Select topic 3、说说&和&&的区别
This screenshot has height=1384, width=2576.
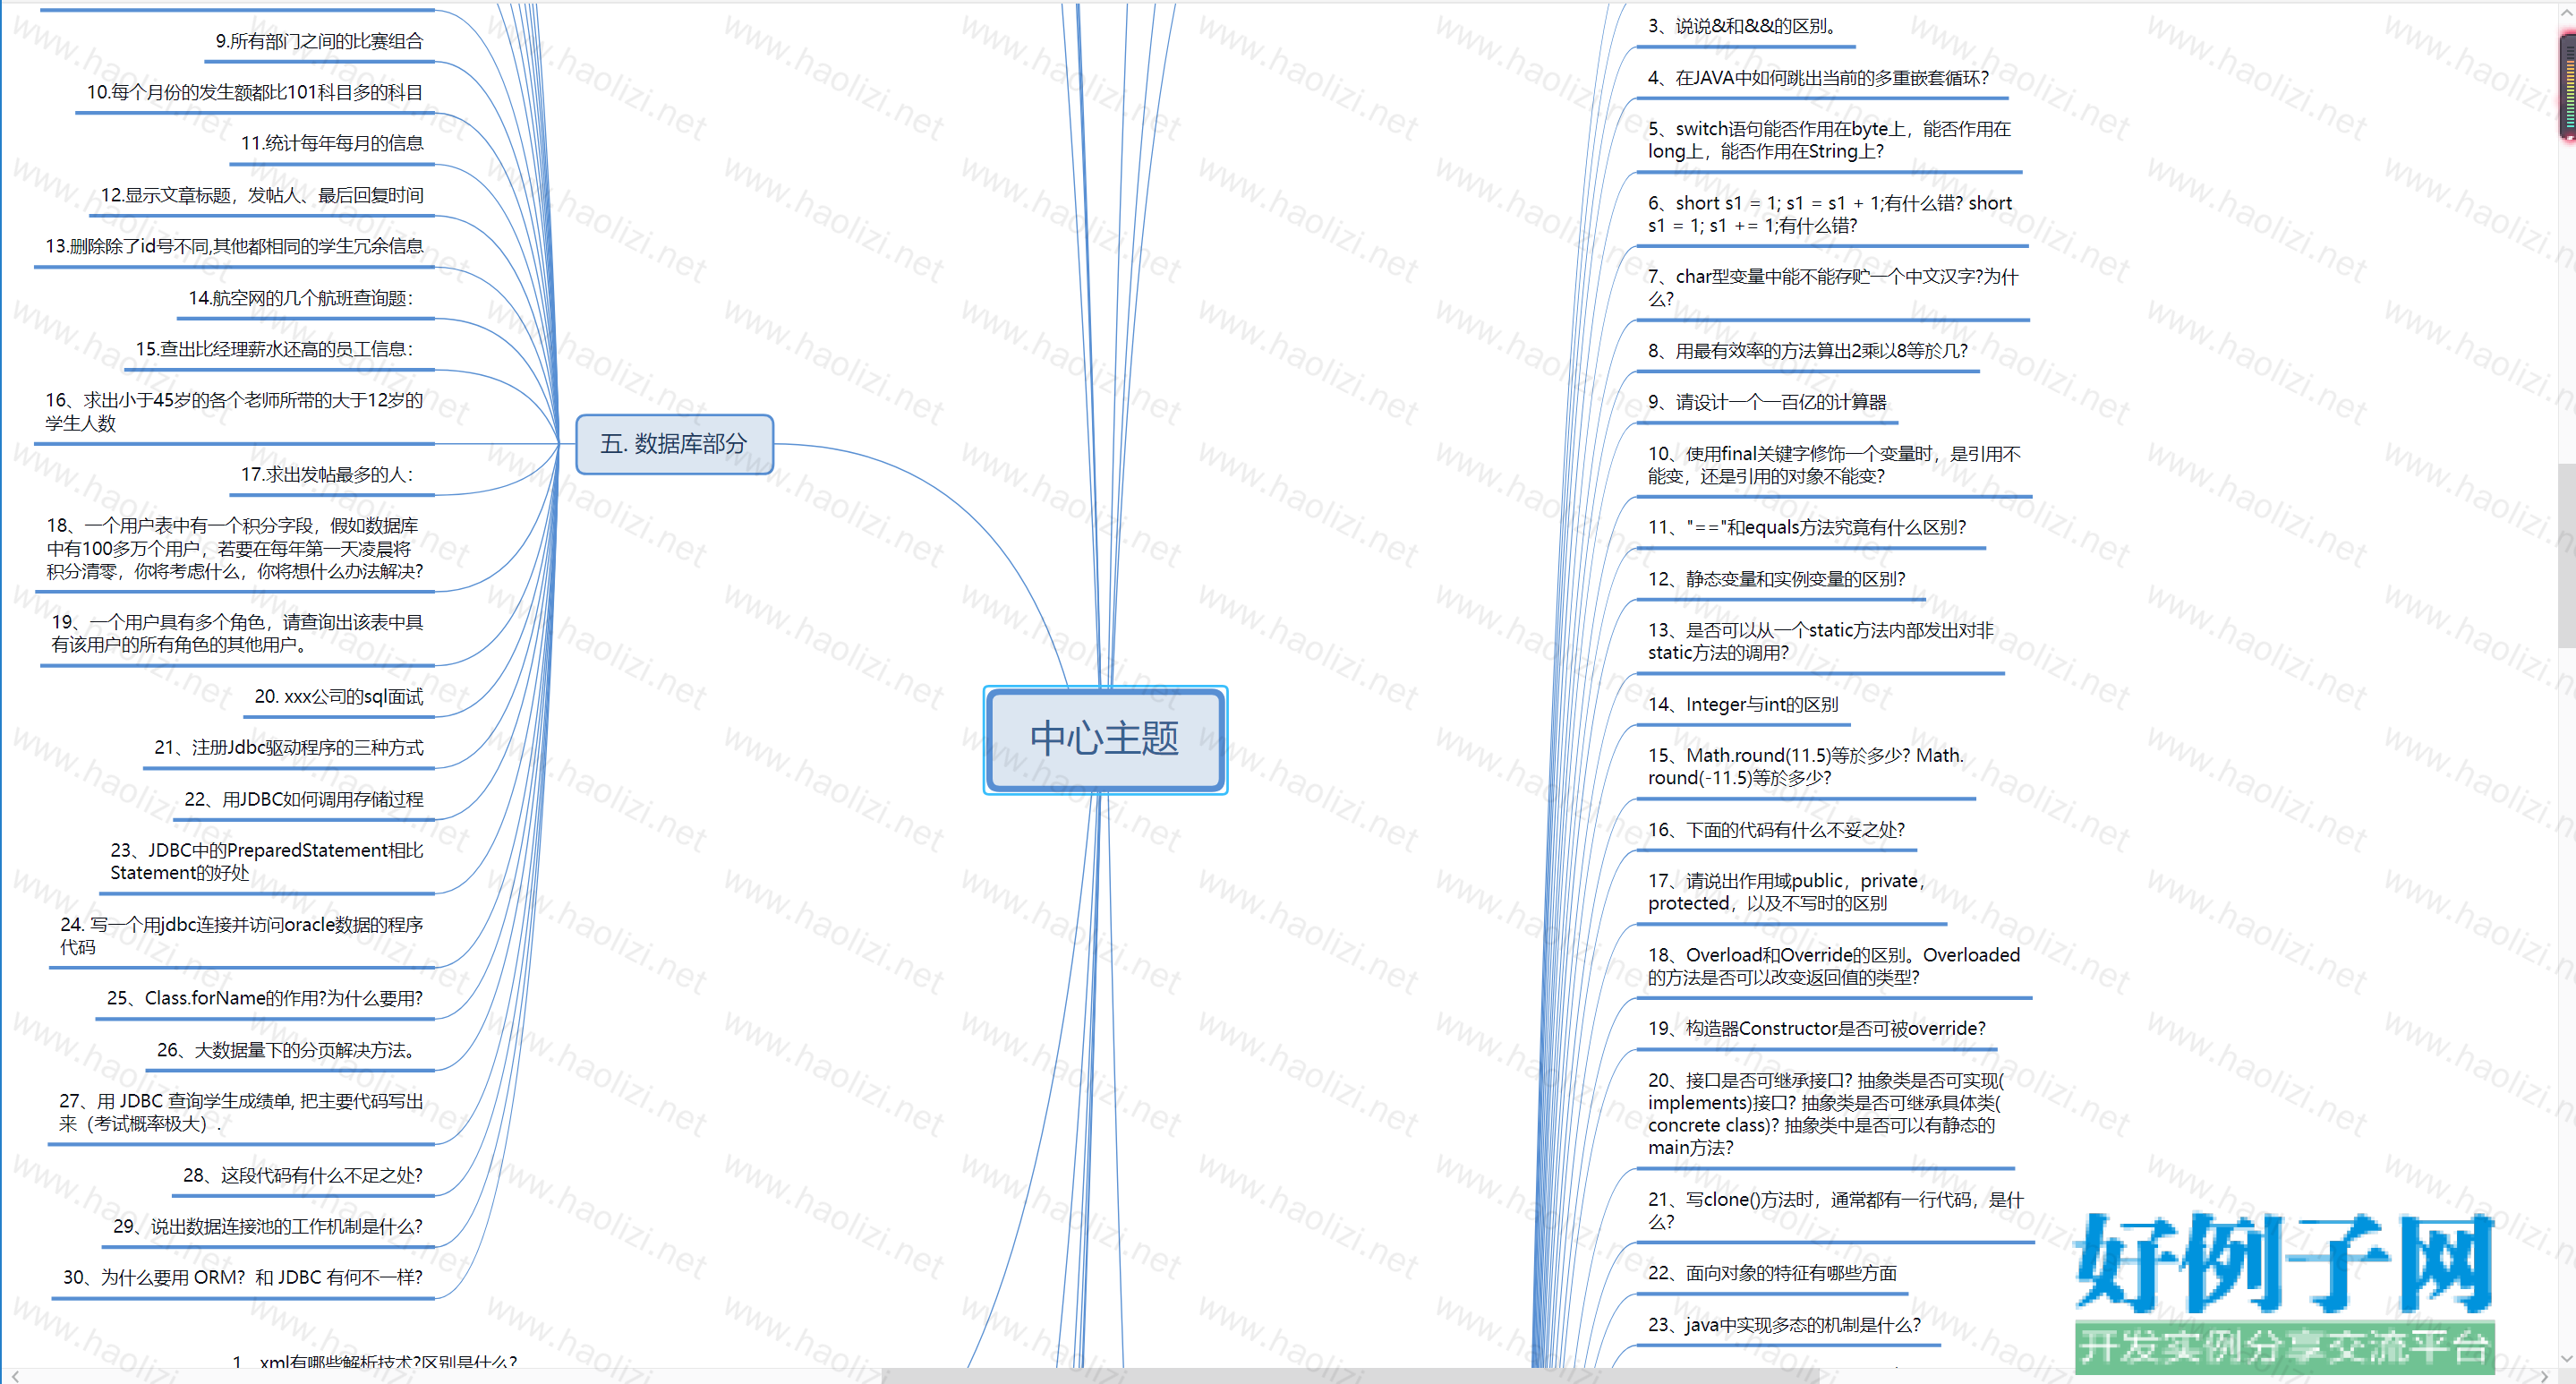1743,26
